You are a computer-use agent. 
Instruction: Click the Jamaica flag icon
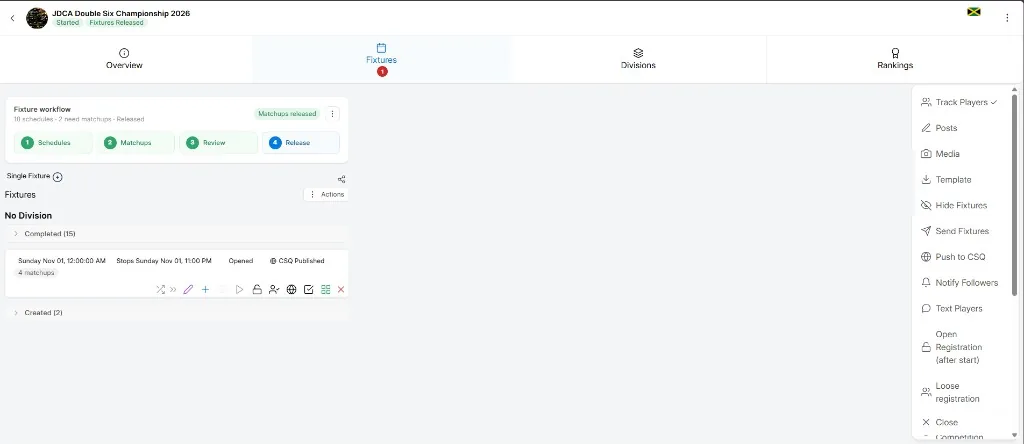974,12
